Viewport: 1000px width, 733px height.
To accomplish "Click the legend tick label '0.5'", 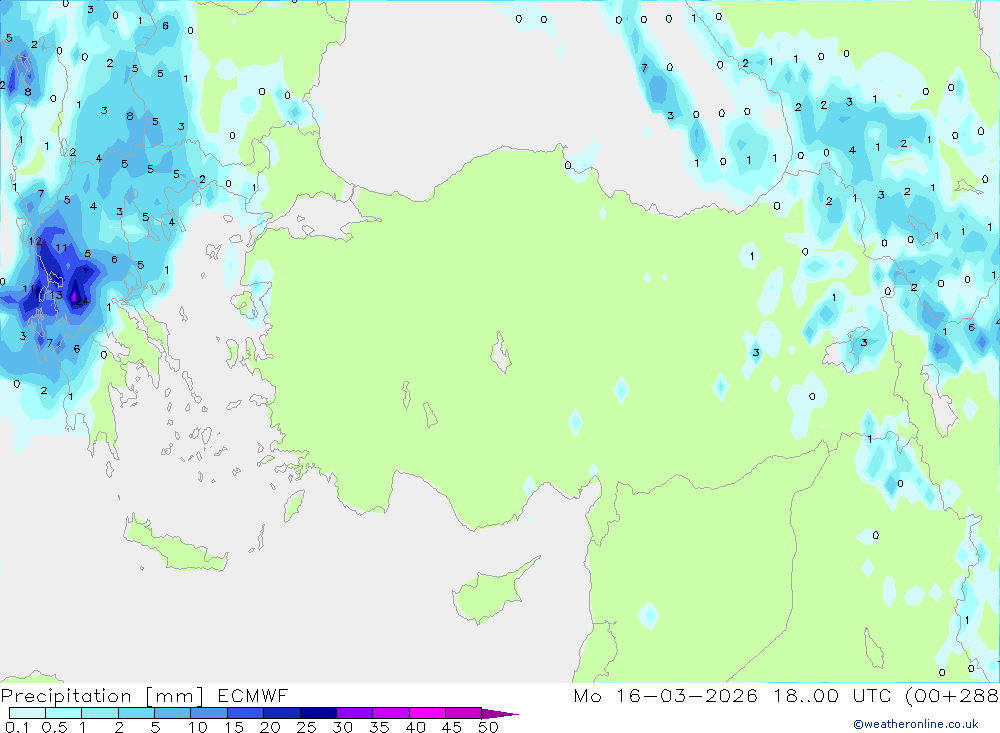I will click(54, 727).
